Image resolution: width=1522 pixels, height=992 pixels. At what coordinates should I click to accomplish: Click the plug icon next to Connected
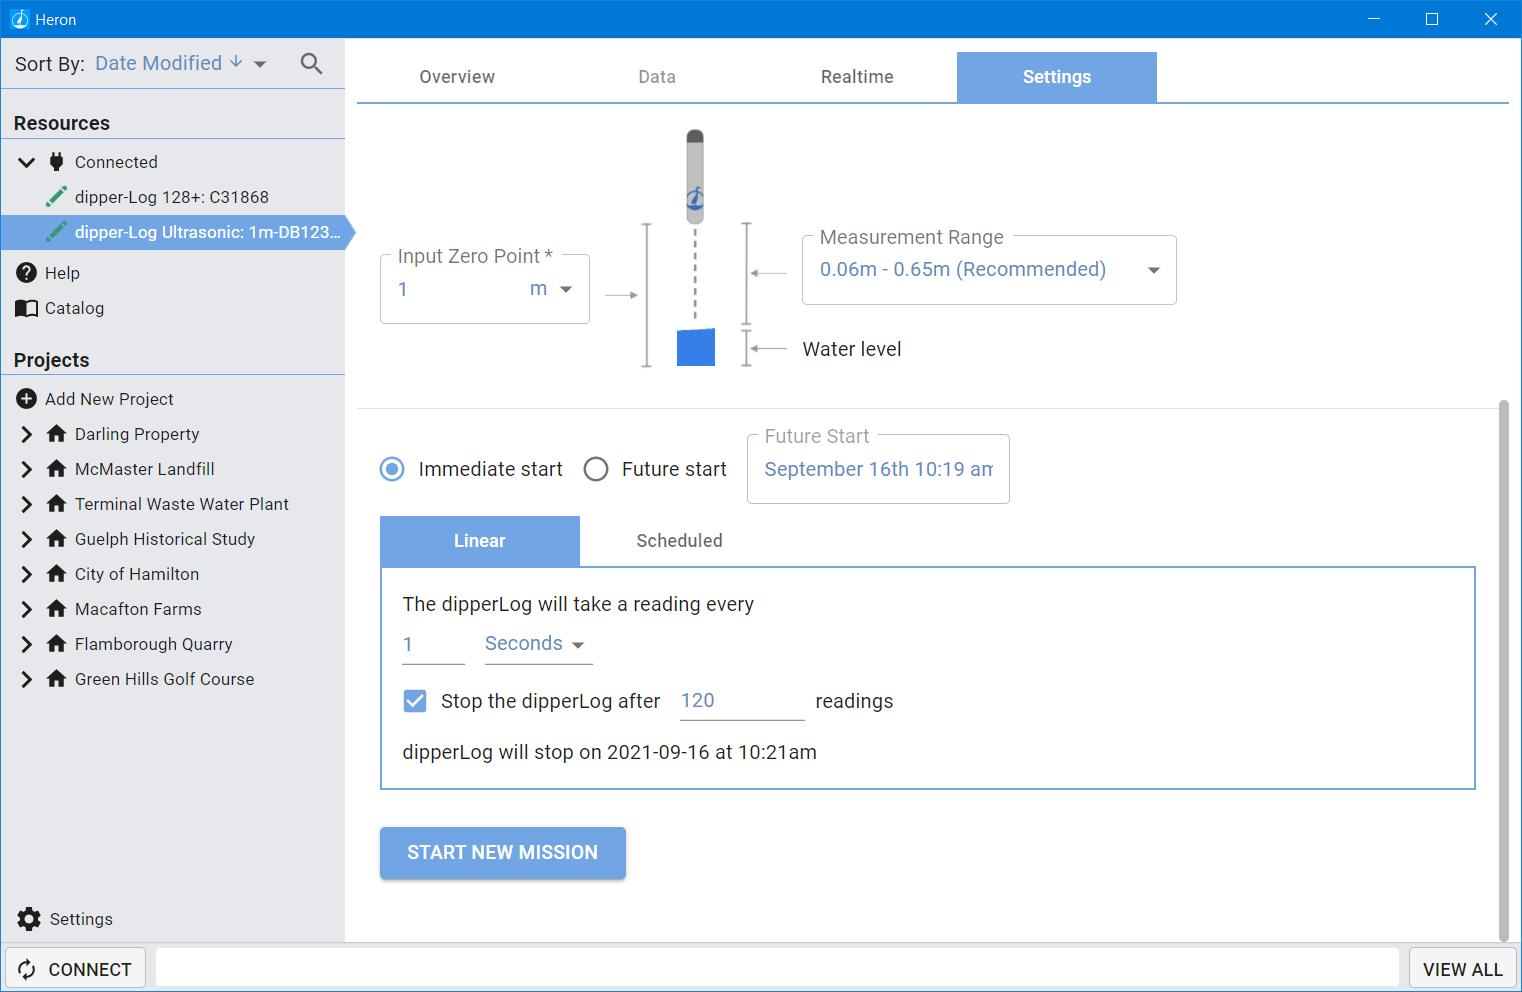pyautogui.click(x=57, y=162)
